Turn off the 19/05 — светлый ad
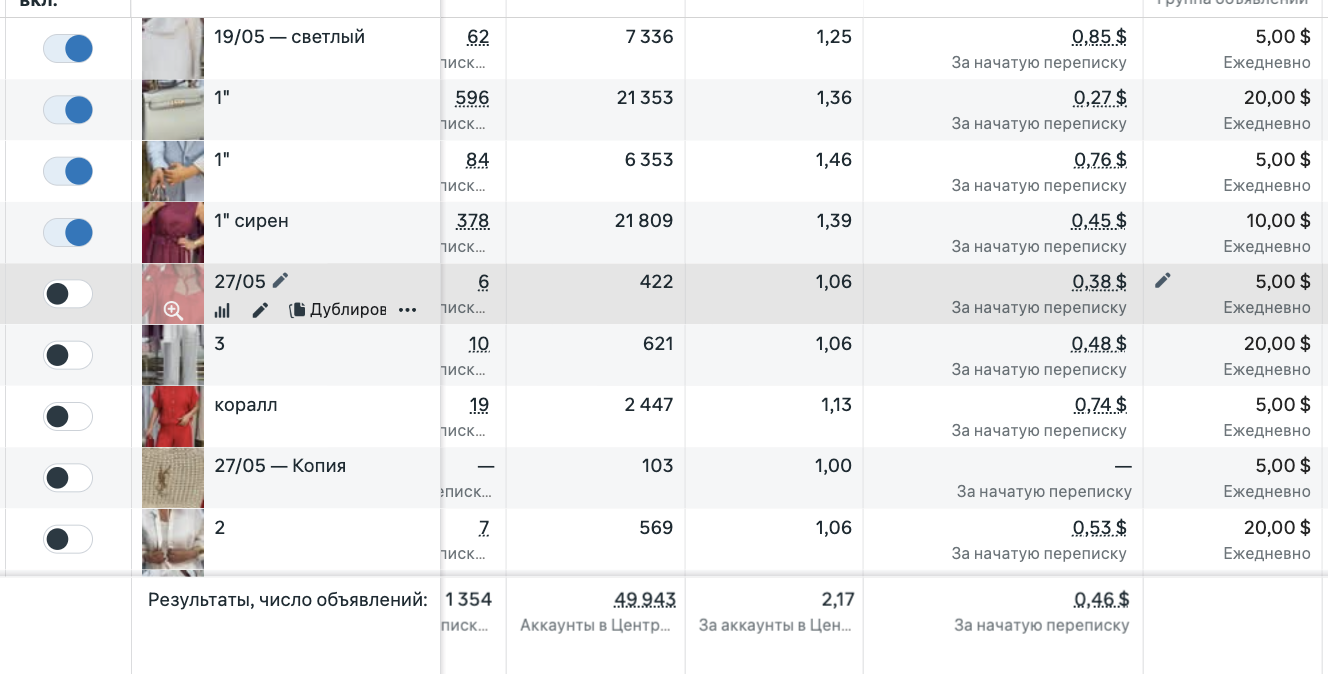The width and height of the screenshot is (1328, 674). click(x=68, y=48)
